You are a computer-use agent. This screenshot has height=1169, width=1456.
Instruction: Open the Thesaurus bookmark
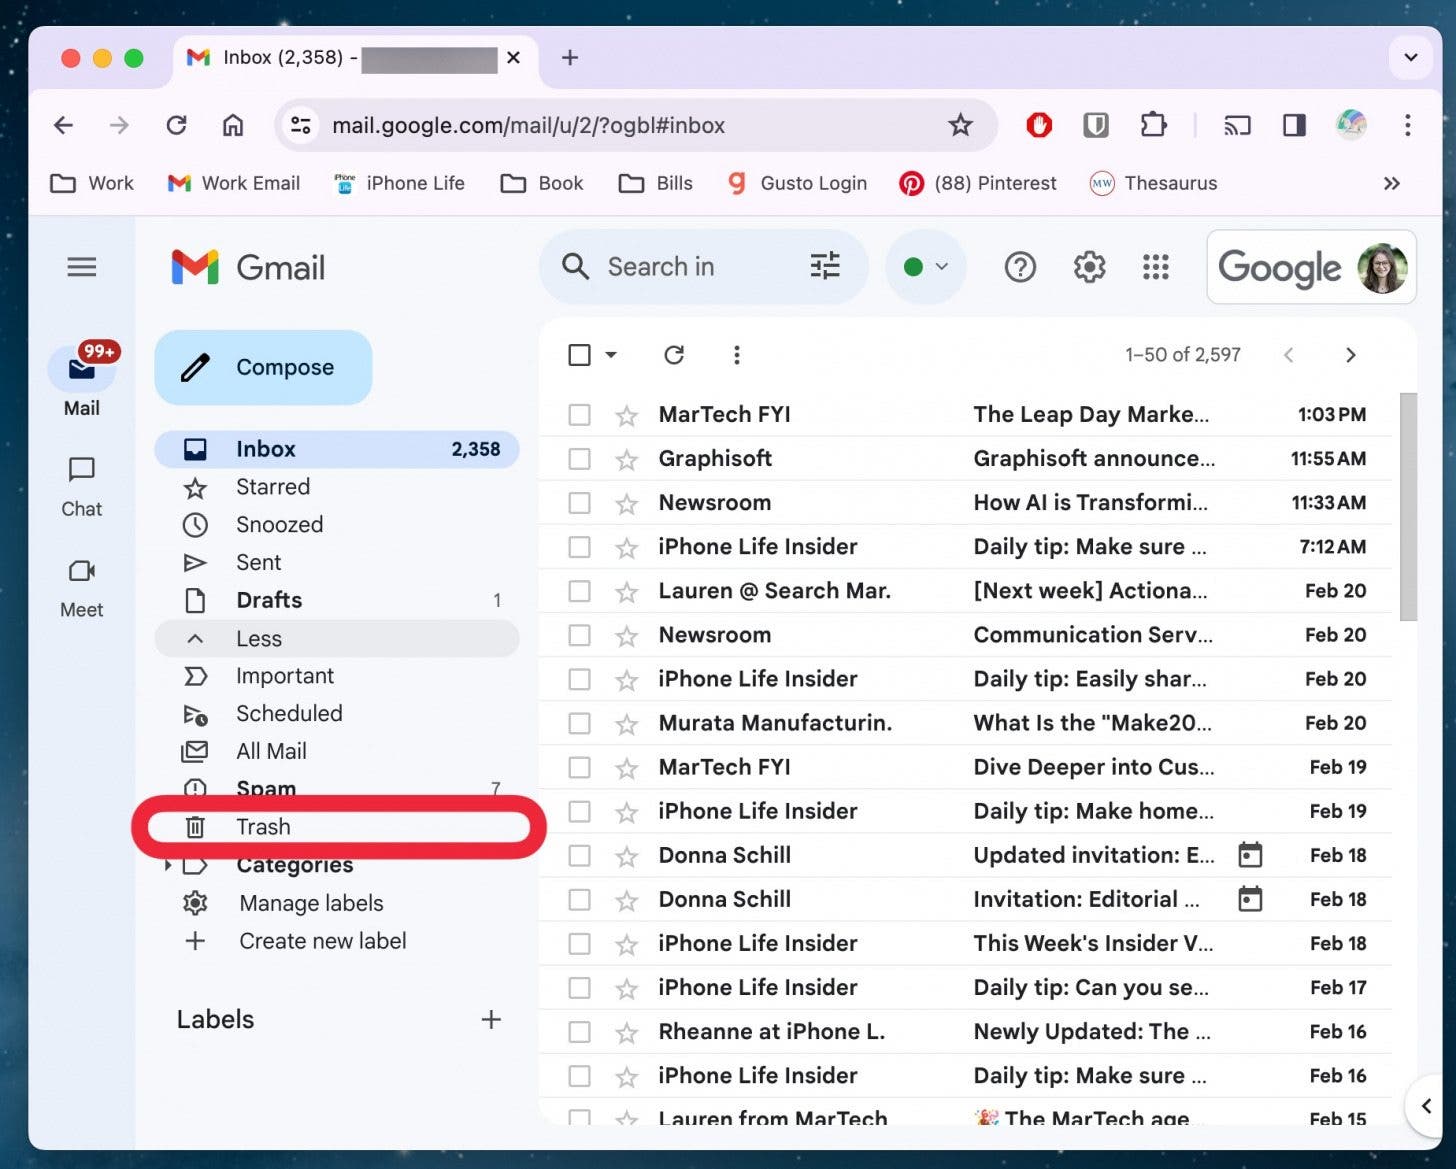pos(1153,183)
